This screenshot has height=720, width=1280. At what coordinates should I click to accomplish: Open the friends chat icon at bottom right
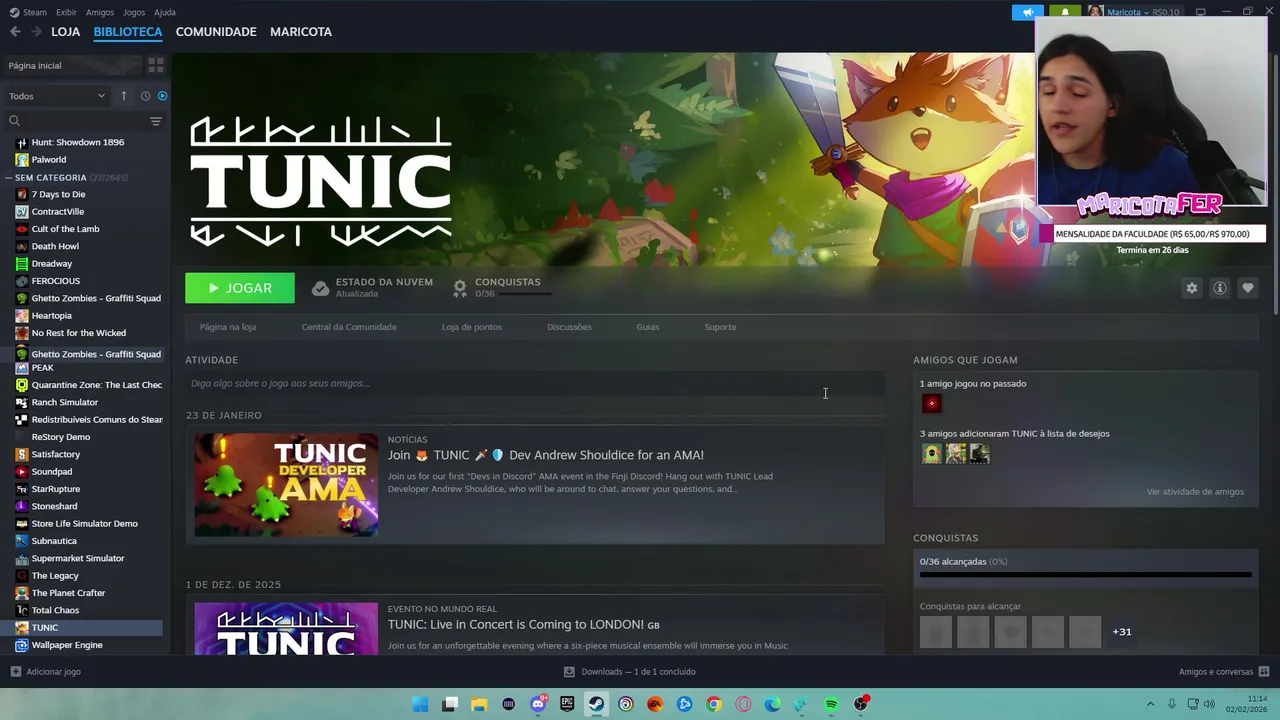pyautogui.click(x=1264, y=672)
